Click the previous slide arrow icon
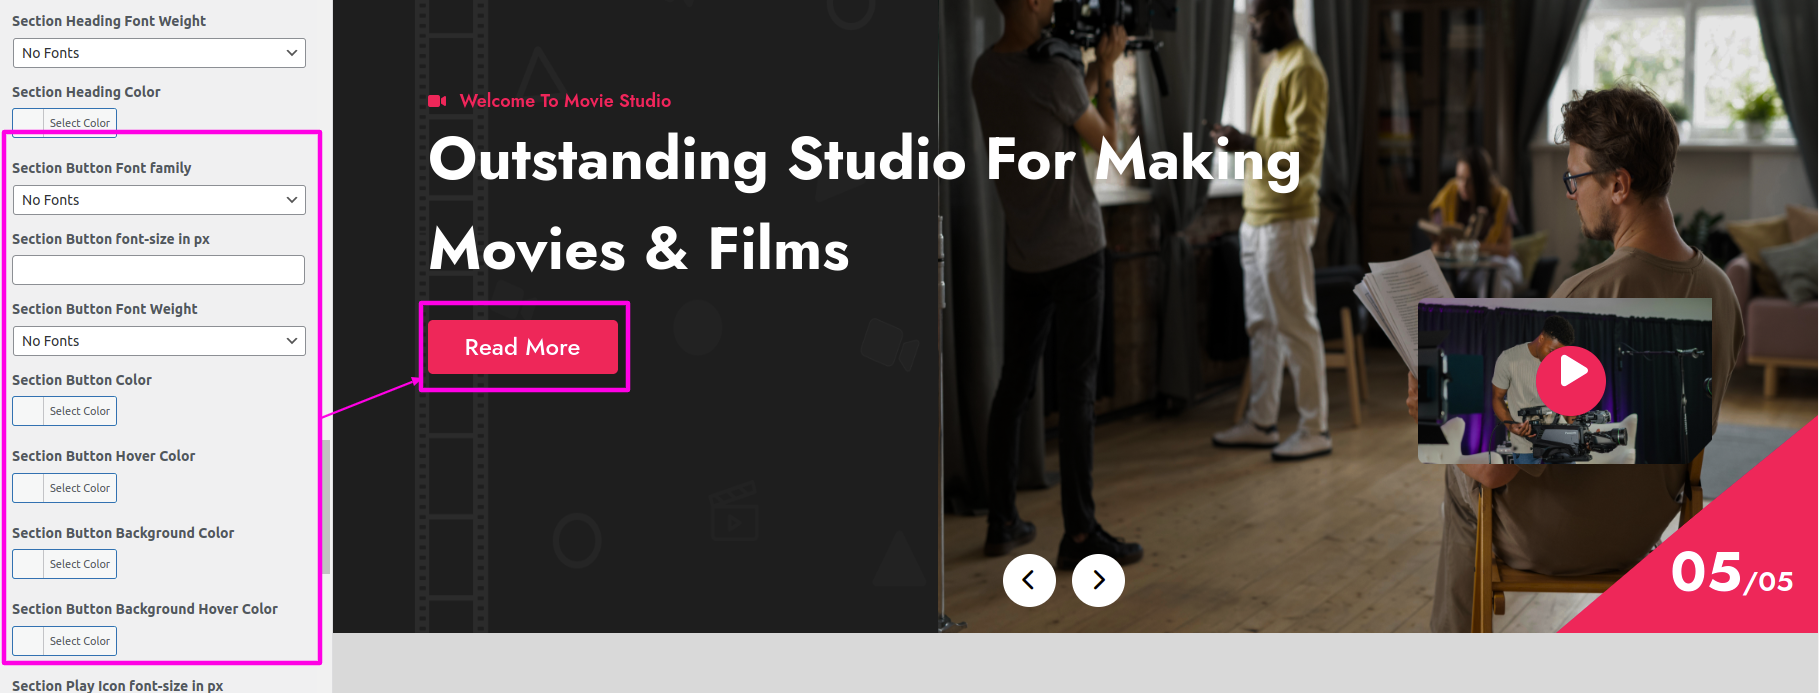 click(x=1029, y=580)
